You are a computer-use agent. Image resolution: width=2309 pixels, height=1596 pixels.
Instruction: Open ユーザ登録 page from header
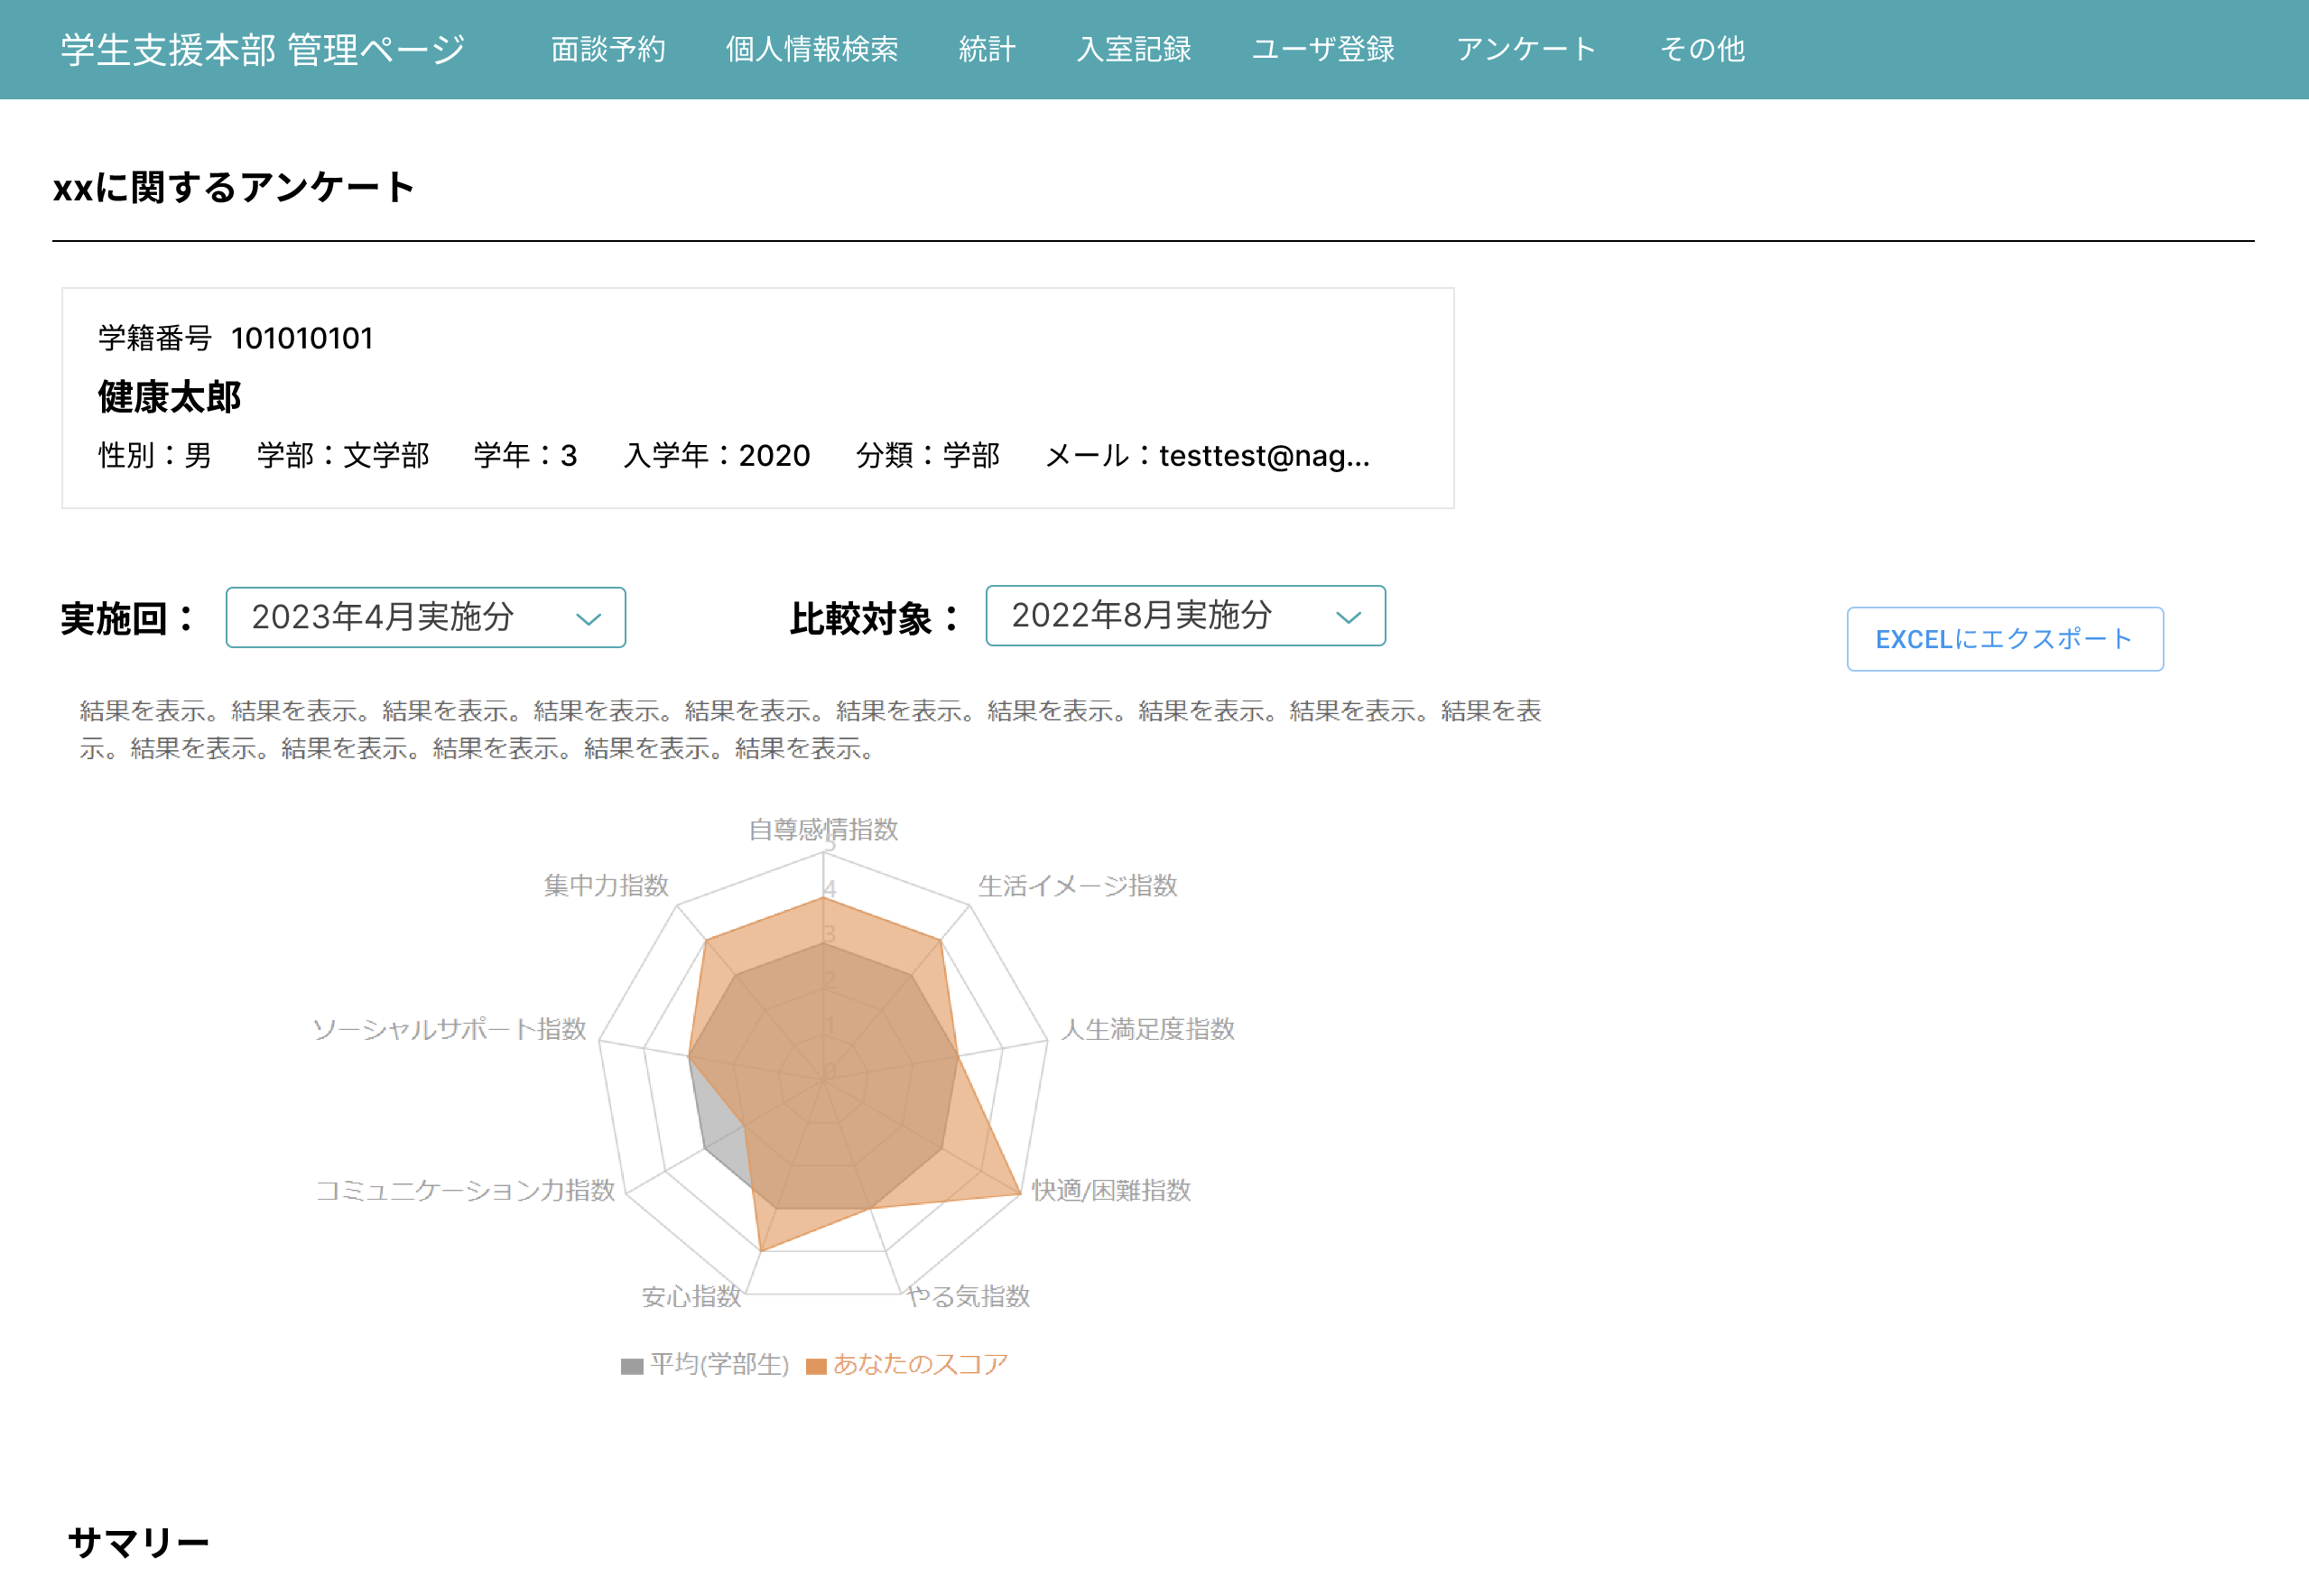point(1322,49)
